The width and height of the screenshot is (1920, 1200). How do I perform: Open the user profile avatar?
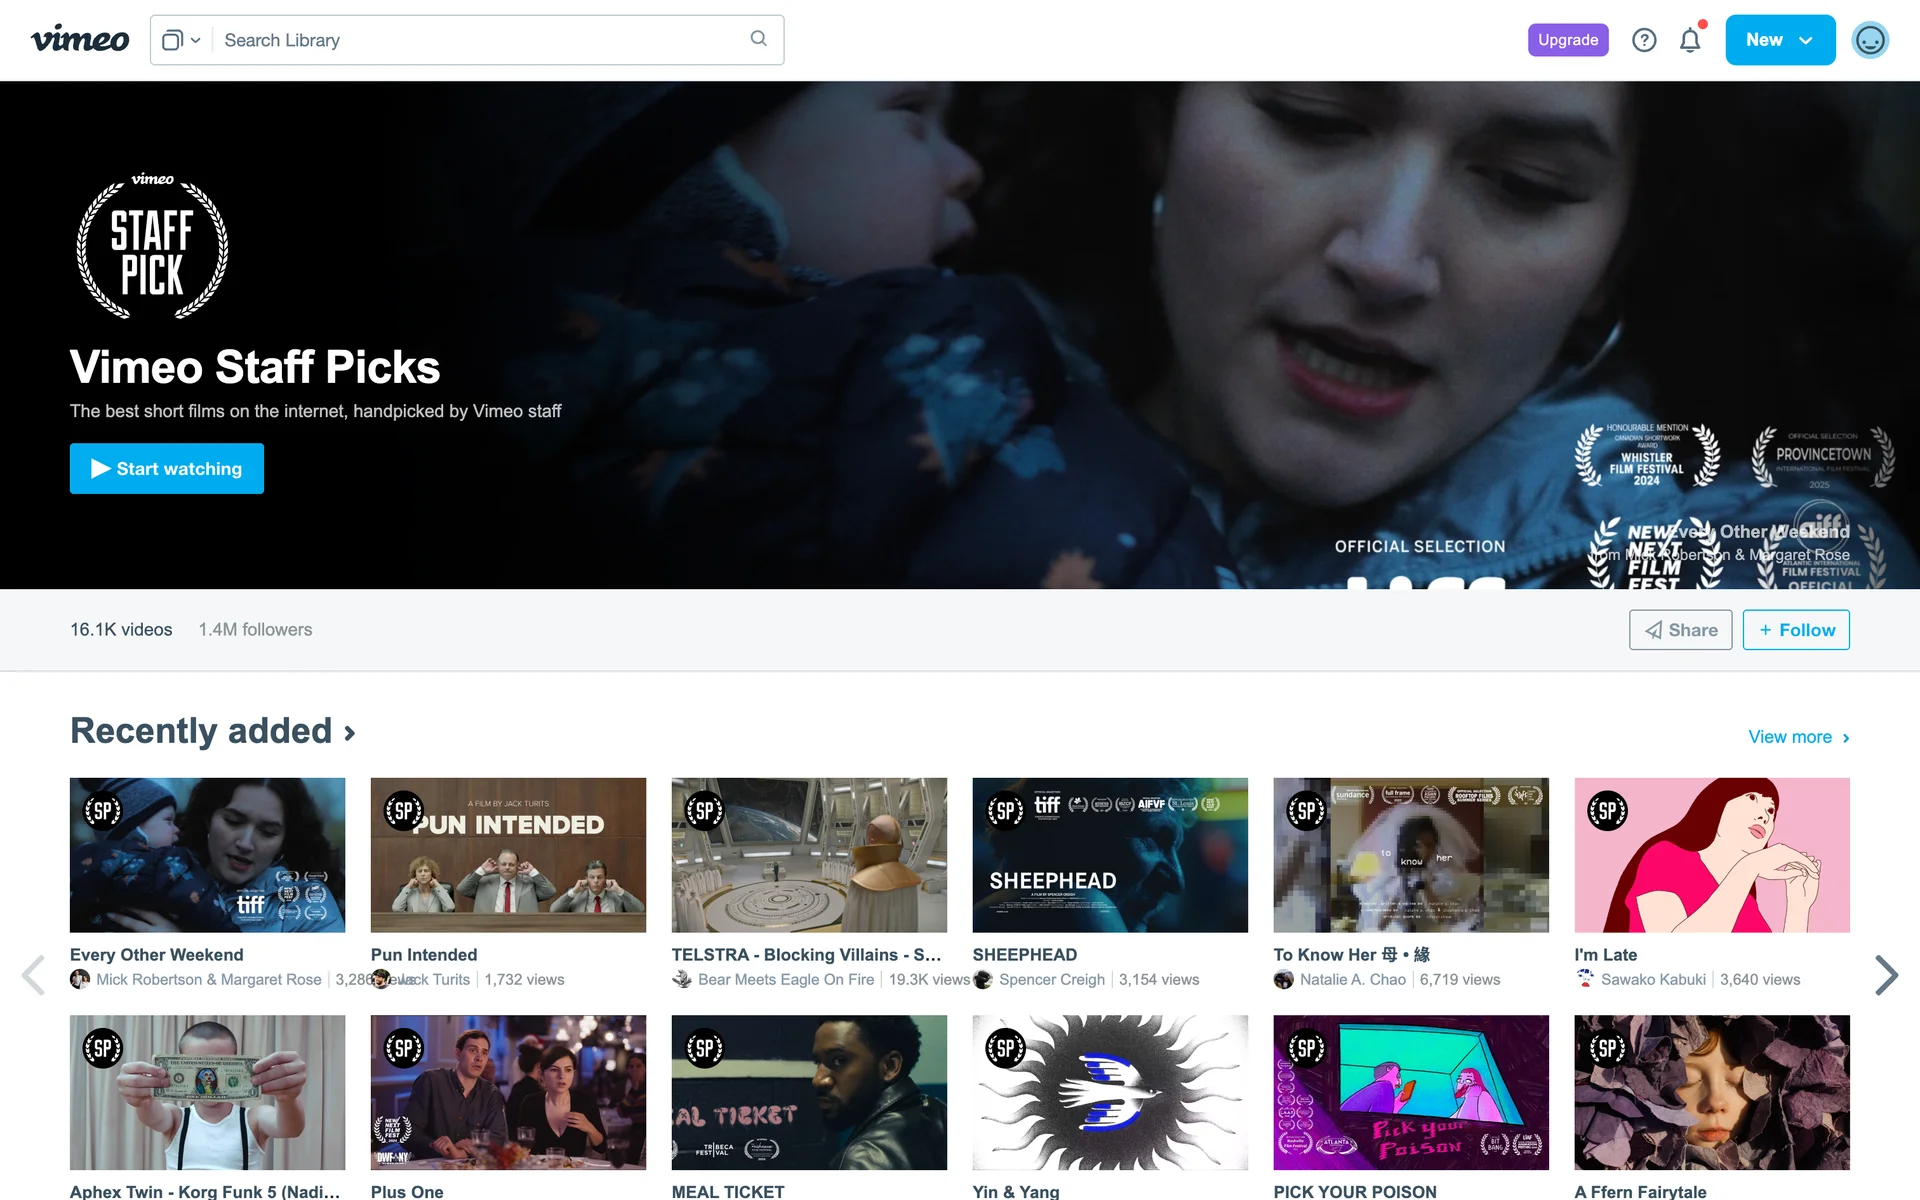[1869, 40]
